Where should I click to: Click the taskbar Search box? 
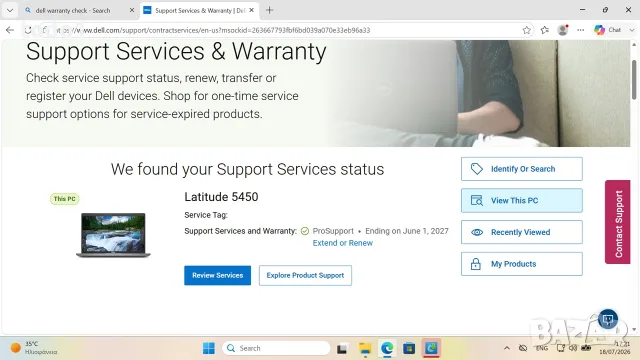click(276, 348)
